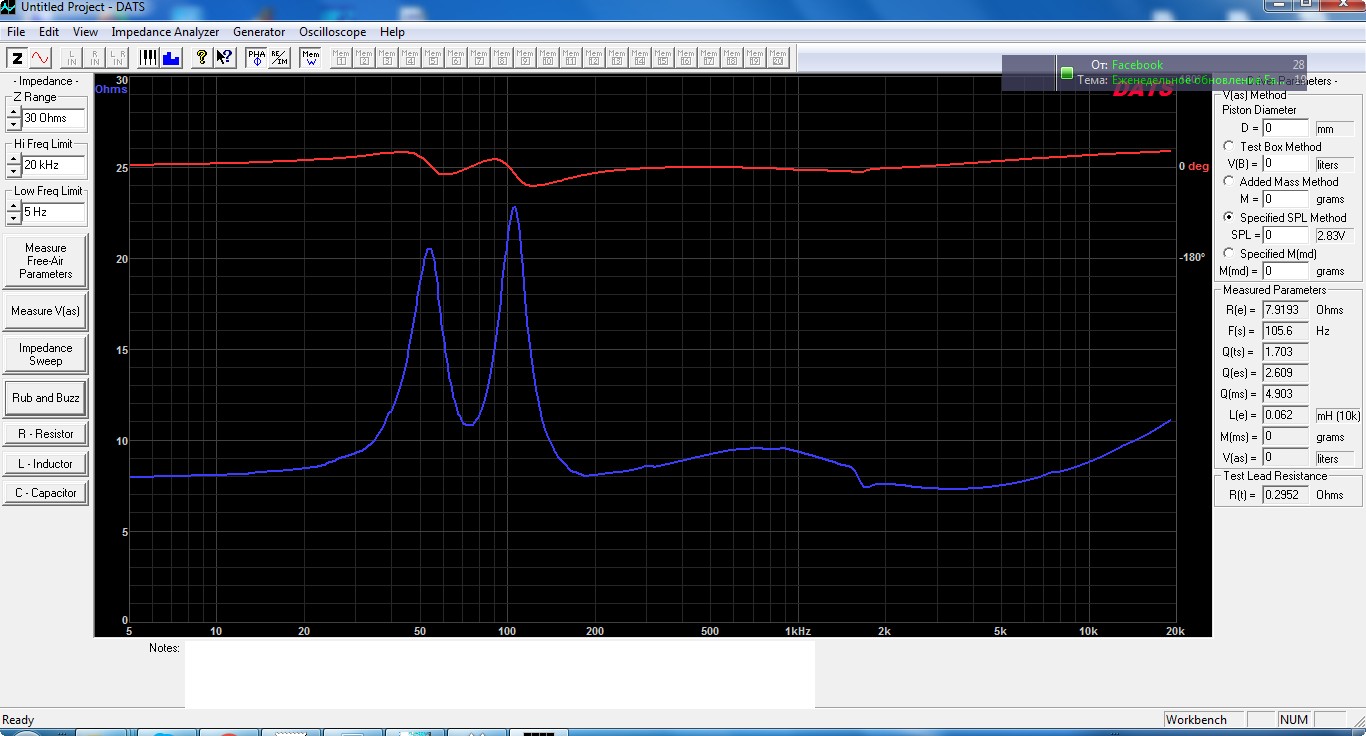Click the added mass M grams field
This screenshot has width=1366, height=736.
pos(1285,199)
